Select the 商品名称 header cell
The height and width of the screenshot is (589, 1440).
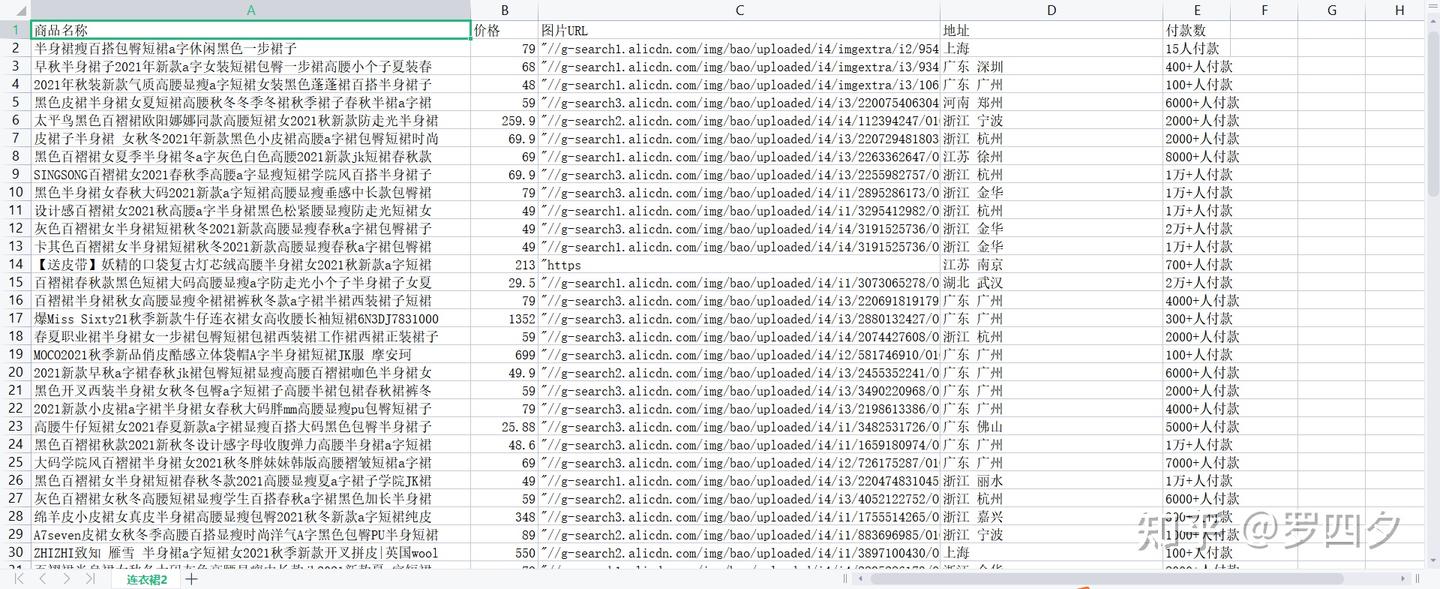coord(251,30)
